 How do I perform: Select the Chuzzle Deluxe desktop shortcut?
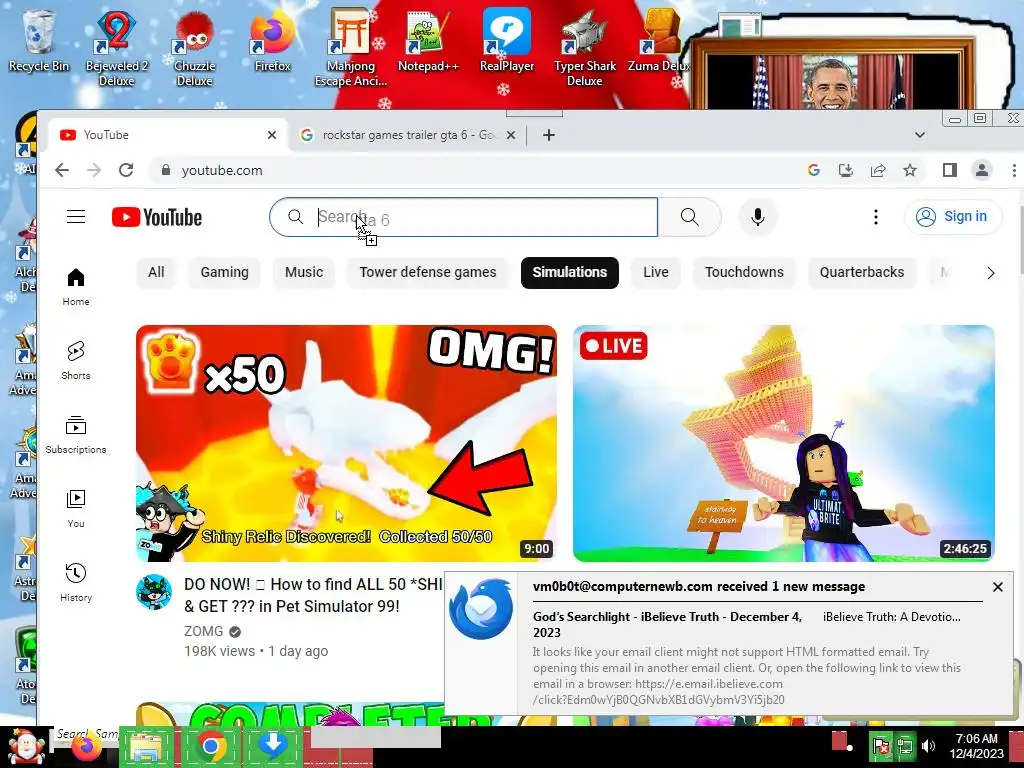[194, 46]
